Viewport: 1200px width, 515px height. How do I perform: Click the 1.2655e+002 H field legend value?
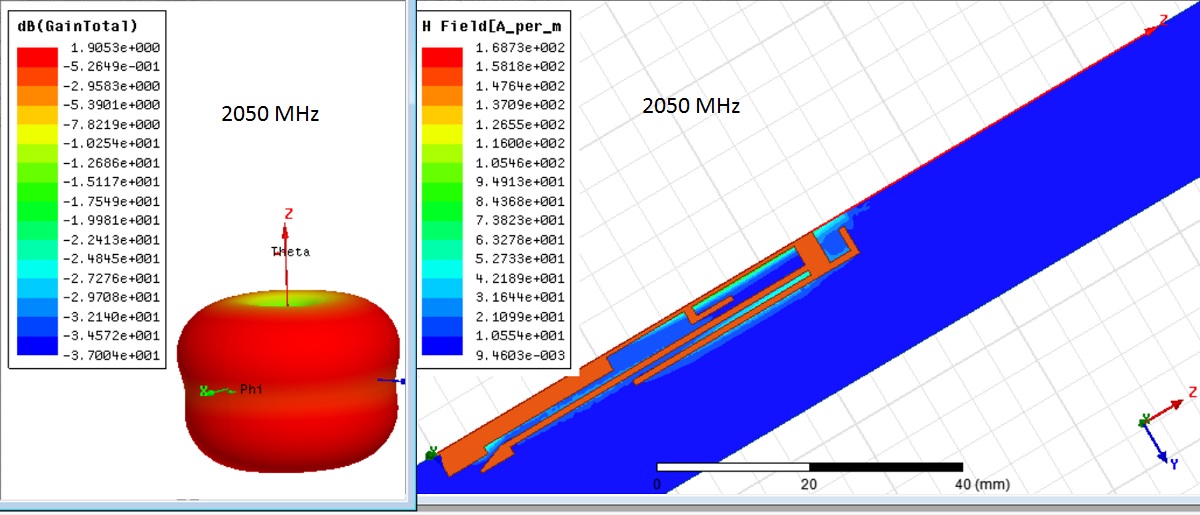click(x=521, y=124)
